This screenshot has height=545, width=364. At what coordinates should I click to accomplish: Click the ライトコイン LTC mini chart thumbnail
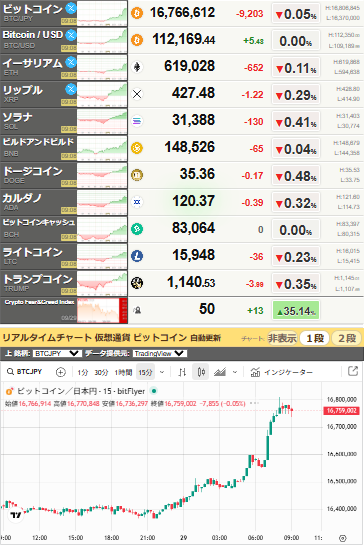(x=102, y=256)
